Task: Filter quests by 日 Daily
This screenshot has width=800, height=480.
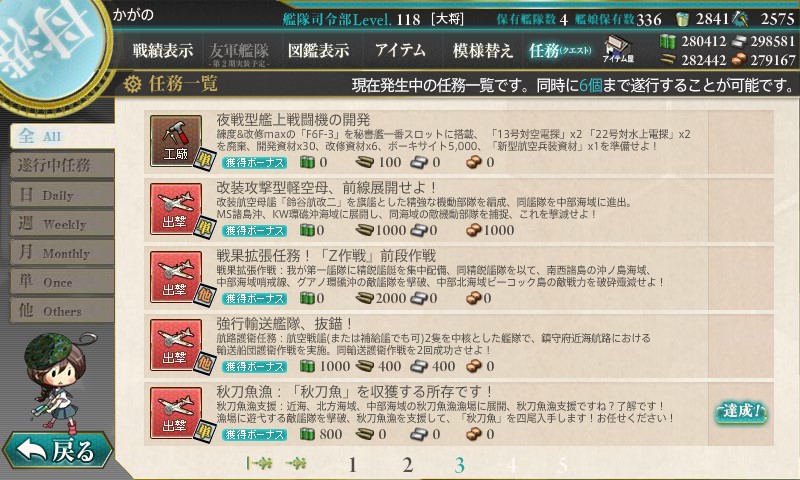Action: click(62, 195)
